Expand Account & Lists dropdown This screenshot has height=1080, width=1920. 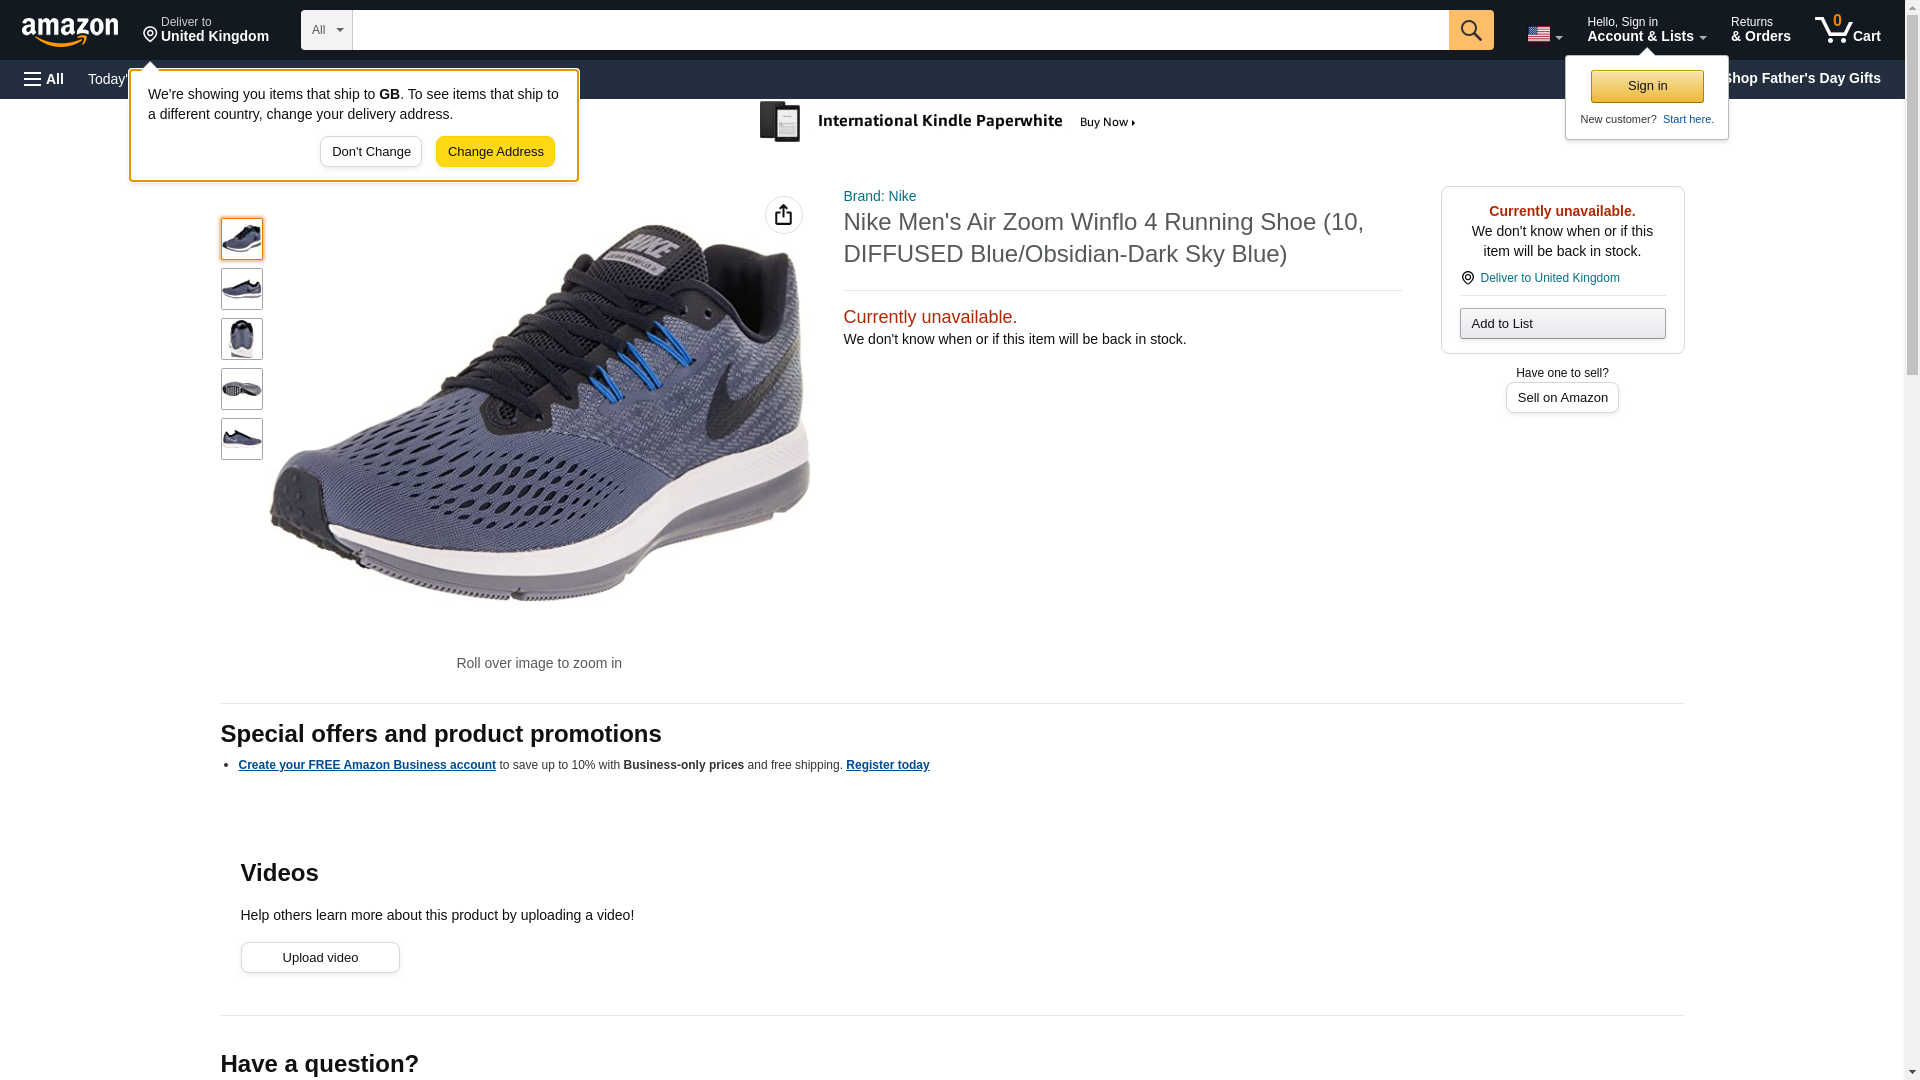1646,30
